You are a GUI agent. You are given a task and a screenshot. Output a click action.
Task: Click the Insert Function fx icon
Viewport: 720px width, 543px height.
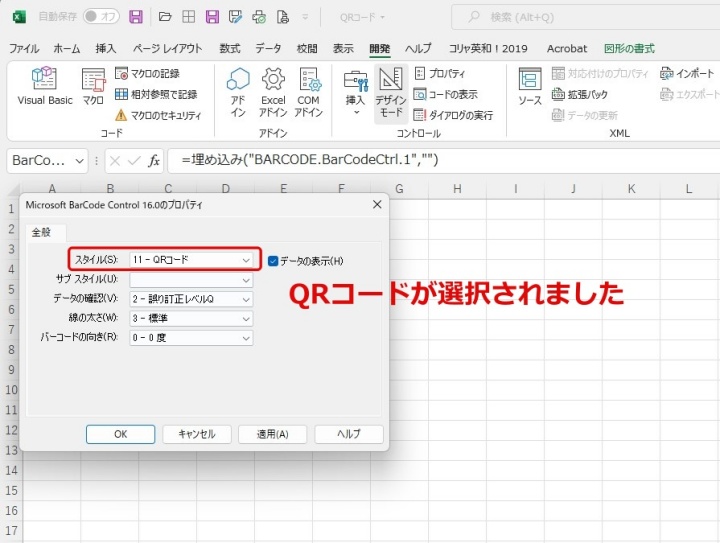[154, 161]
